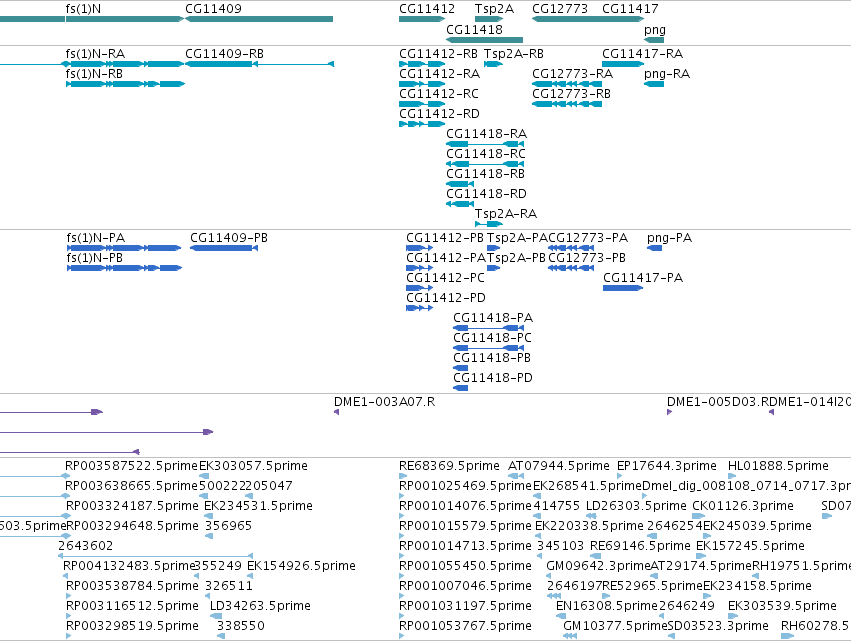
Task: Select transcript CG11412-RC
Action: point(422,104)
